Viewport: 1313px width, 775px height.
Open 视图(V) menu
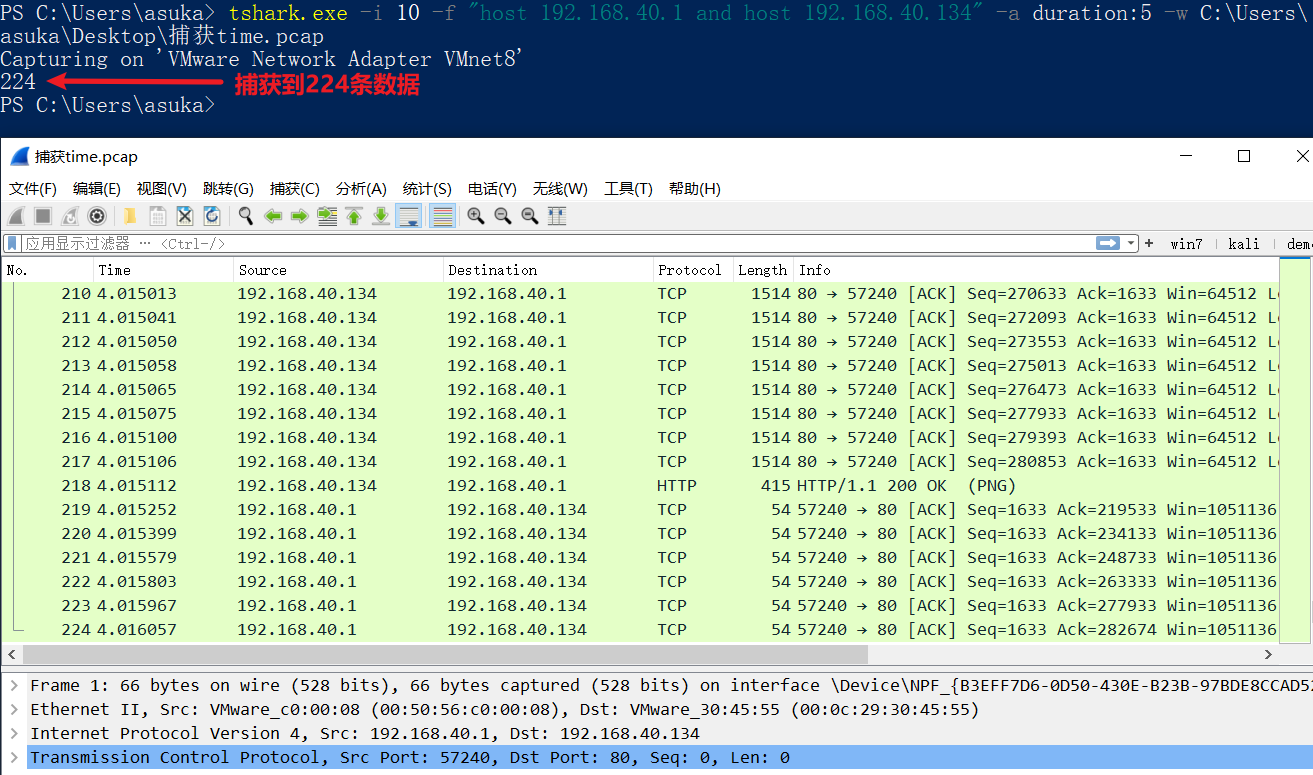click(x=162, y=189)
